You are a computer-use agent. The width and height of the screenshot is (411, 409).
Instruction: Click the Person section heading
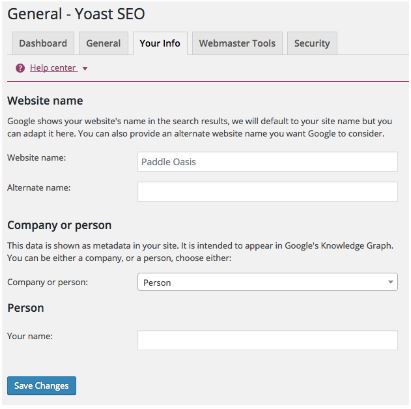tap(26, 308)
